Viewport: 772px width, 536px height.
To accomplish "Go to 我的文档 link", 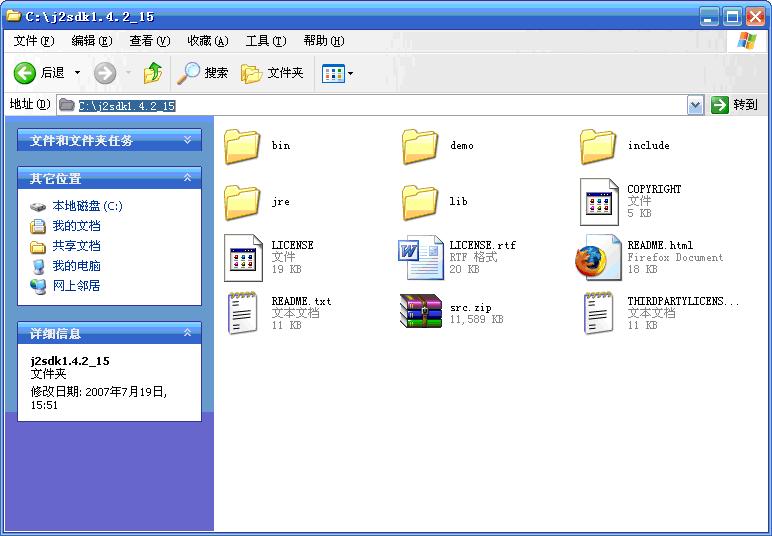I will pos(76,226).
